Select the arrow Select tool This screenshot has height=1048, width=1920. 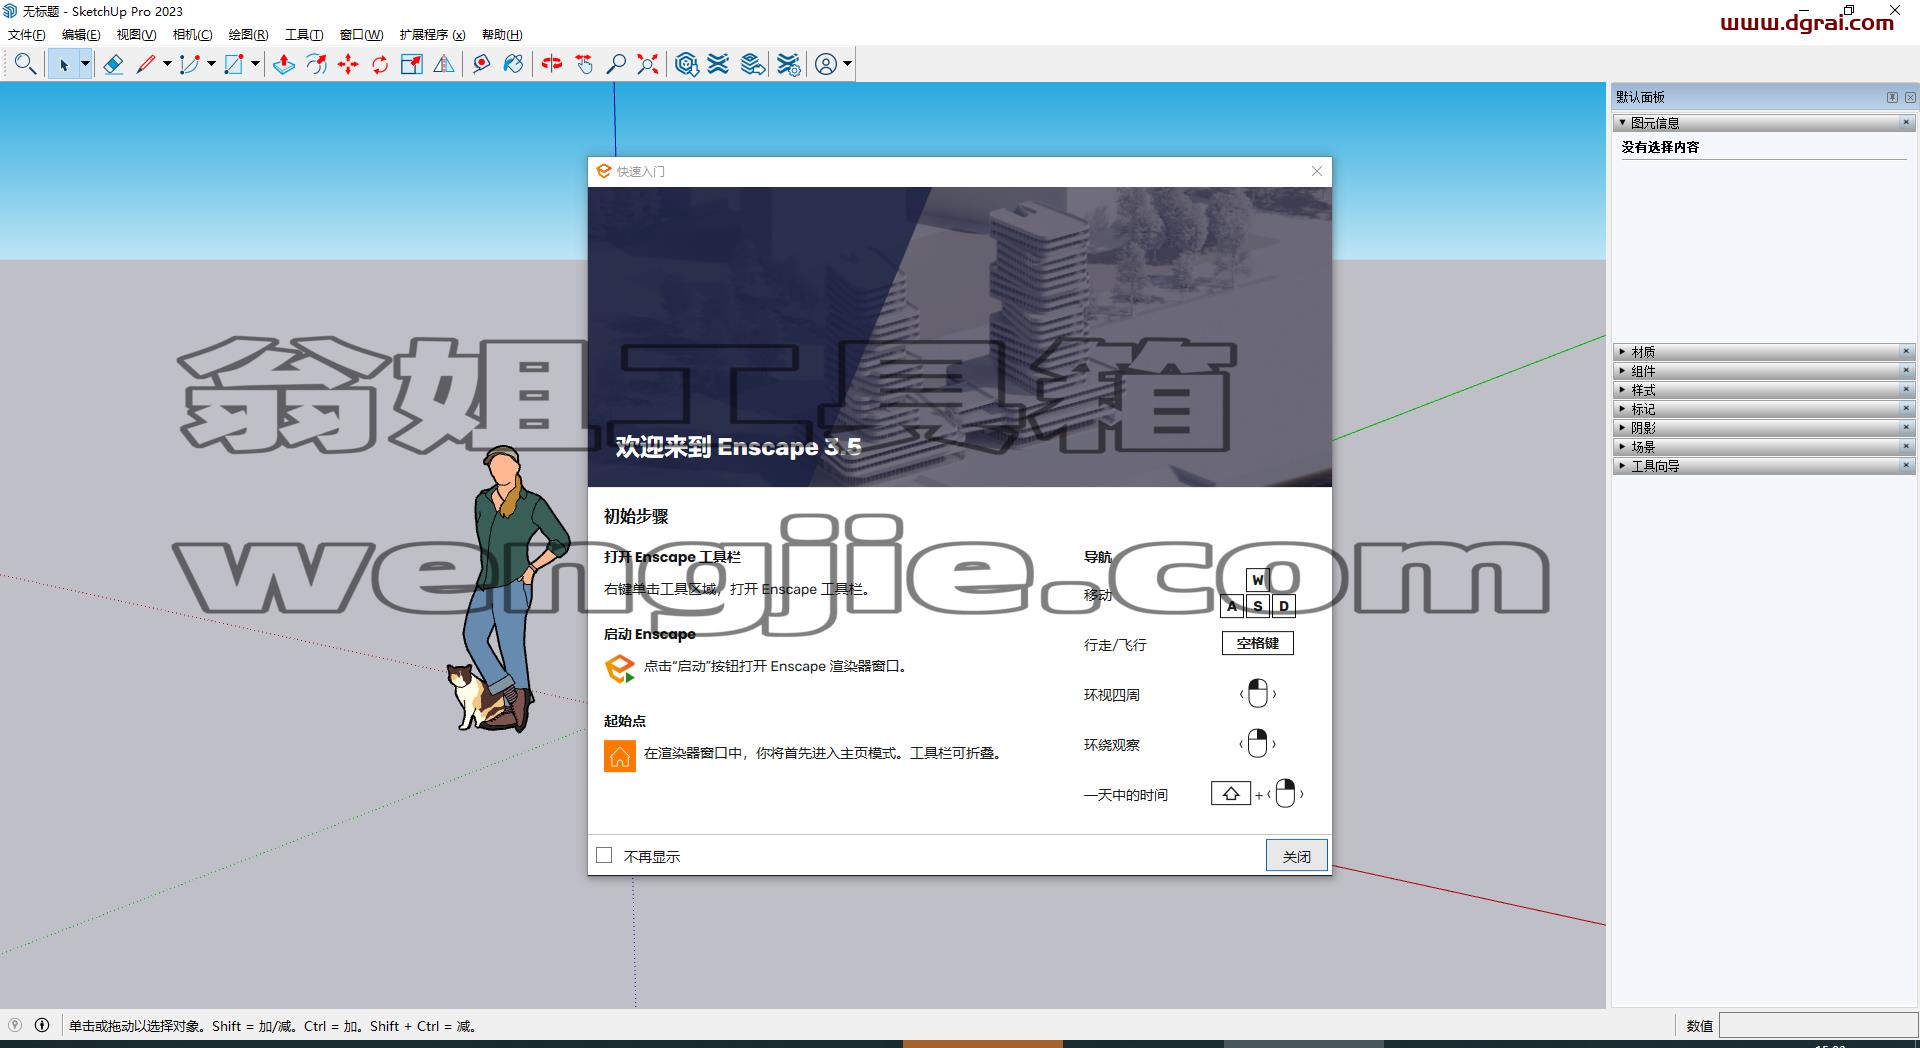(63, 64)
